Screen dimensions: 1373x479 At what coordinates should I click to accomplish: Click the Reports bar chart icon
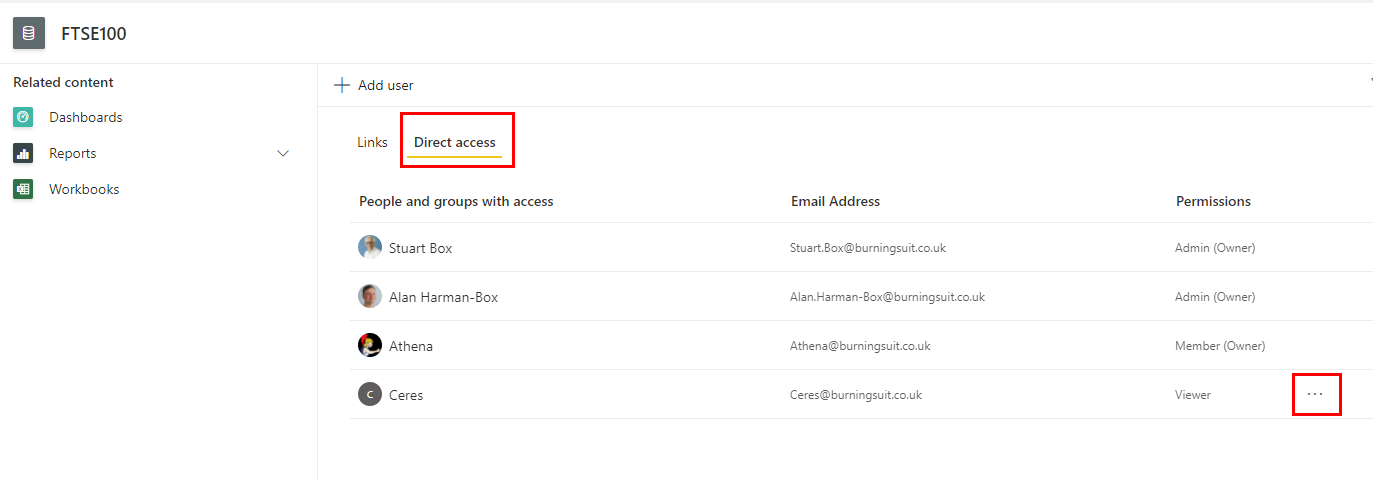(x=23, y=153)
